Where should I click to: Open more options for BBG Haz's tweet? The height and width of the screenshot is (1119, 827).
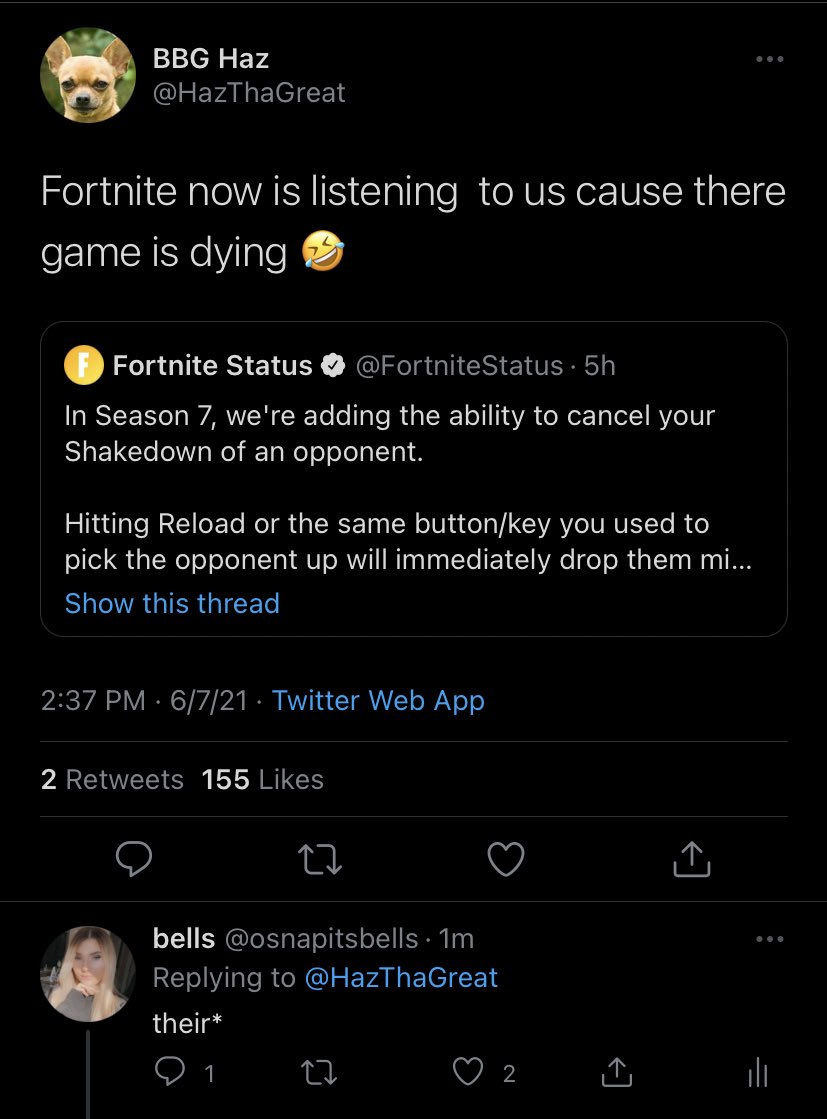point(769,60)
